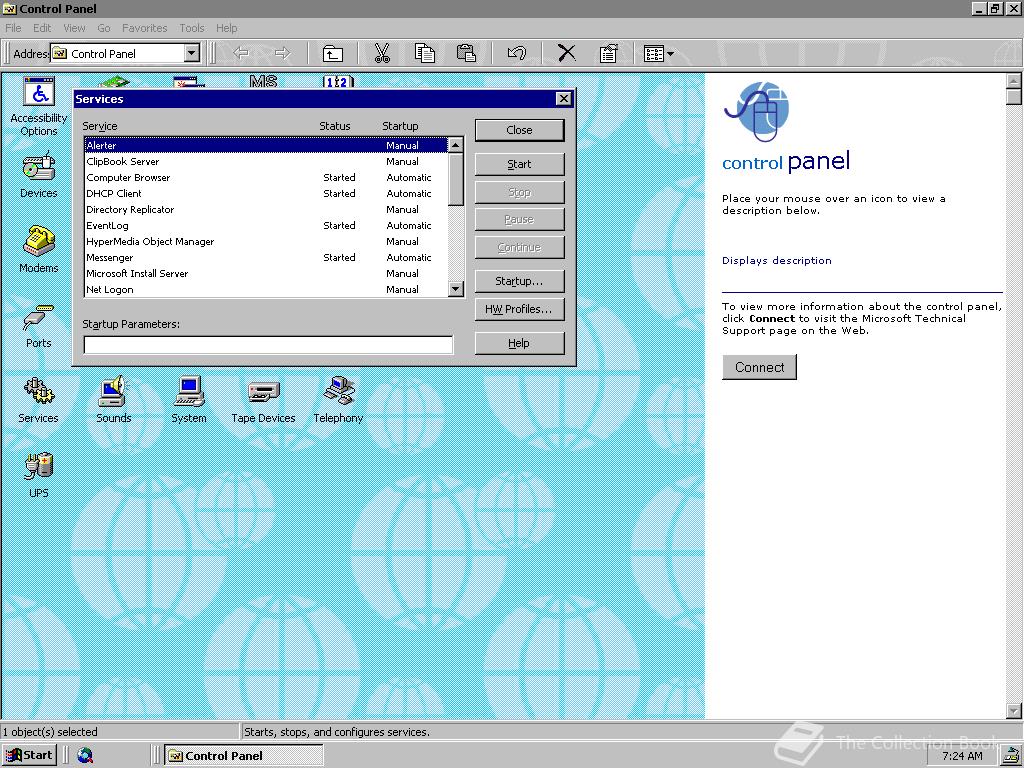Click the Control Panel title bar icon

coord(9,8)
